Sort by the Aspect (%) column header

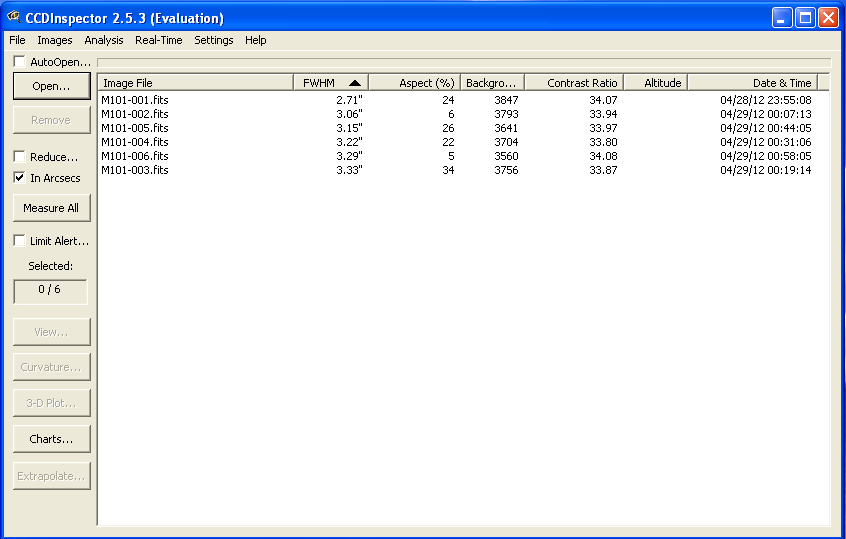(414, 83)
